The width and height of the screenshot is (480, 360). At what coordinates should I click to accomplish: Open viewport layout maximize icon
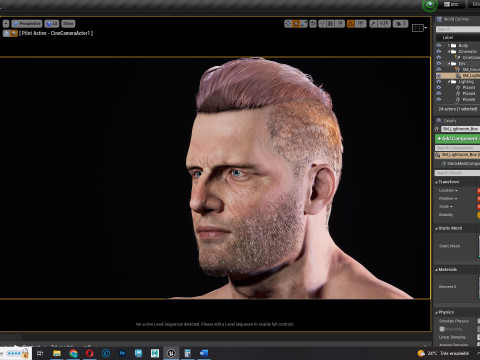tap(419, 28)
